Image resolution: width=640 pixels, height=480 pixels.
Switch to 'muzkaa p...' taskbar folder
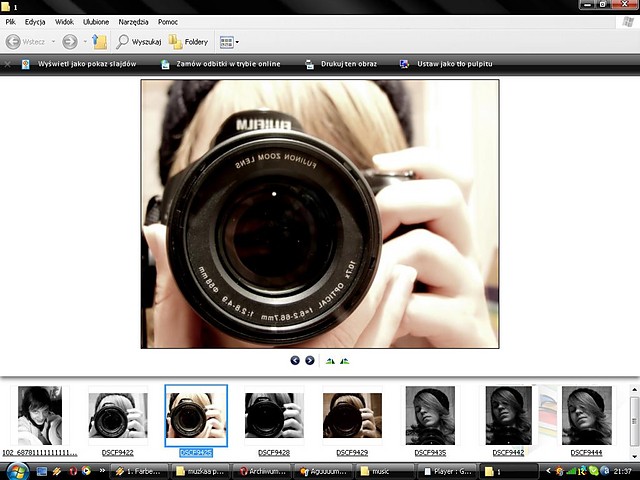pyautogui.click(x=200, y=471)
